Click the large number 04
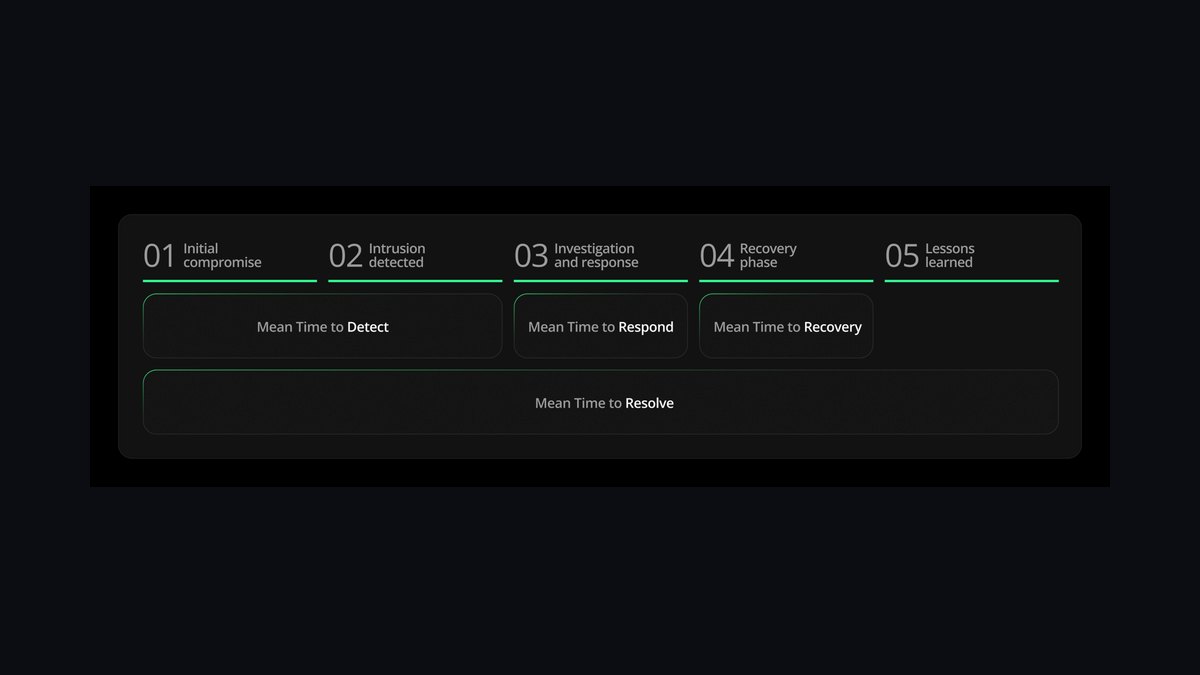The image size is (1200, 675). point(717,257)
